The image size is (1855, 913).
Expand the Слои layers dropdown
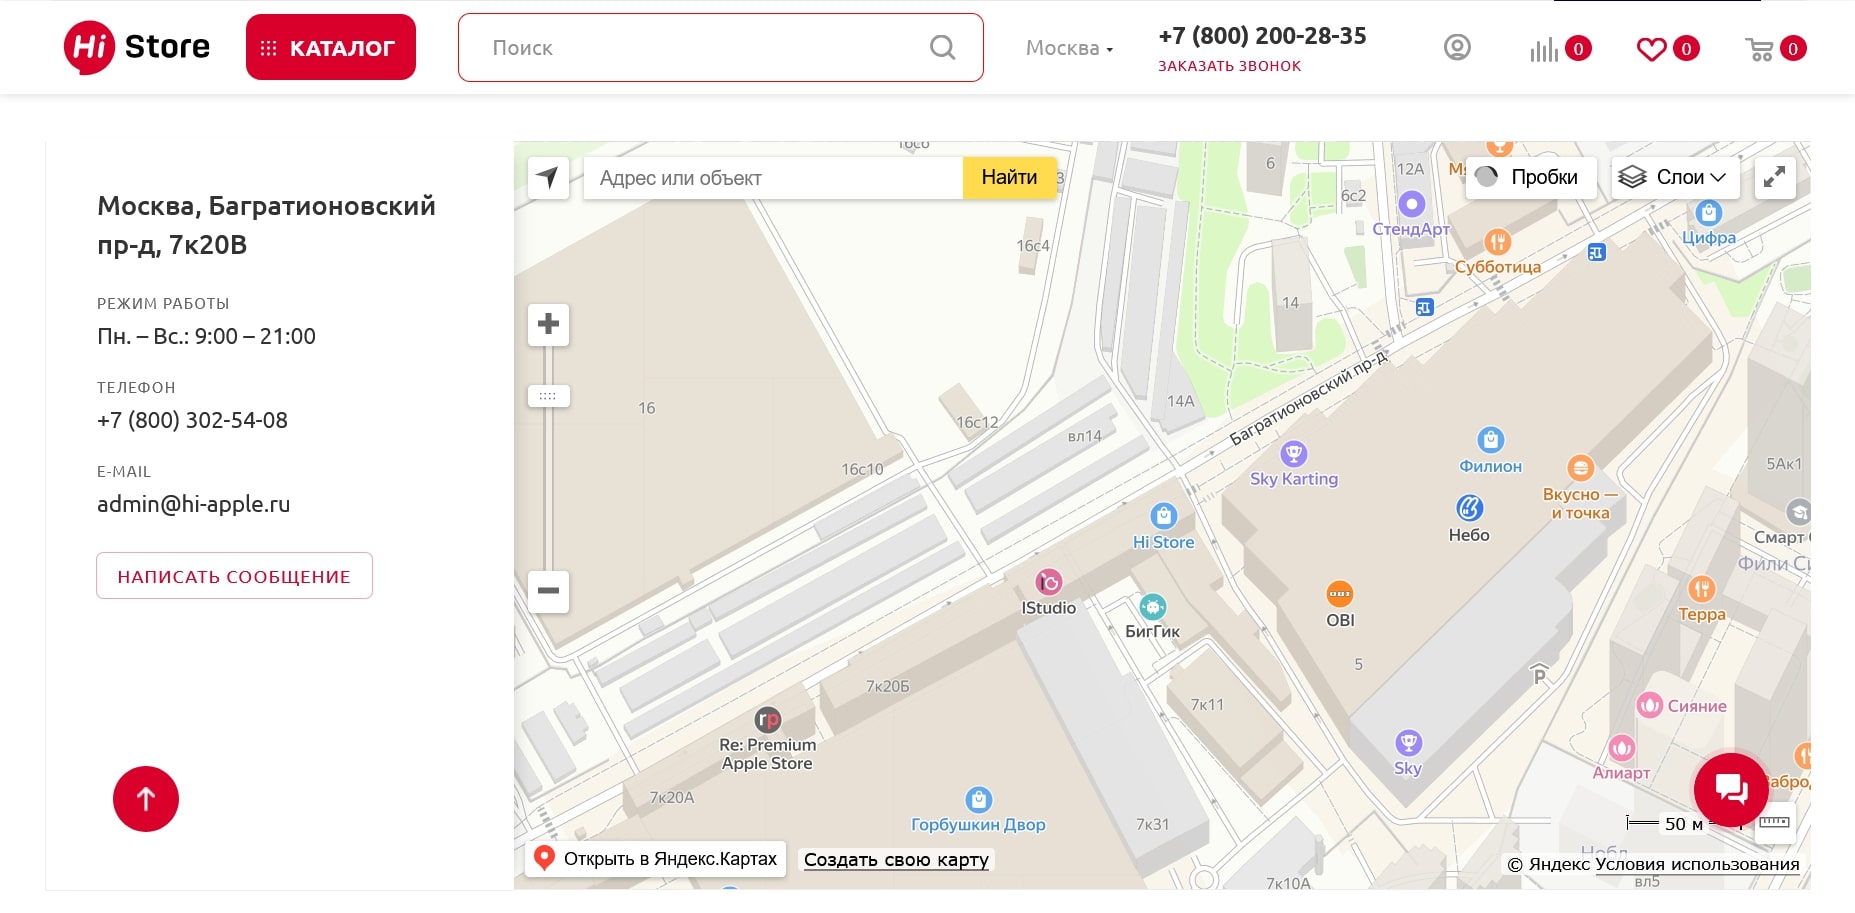pos(1675,178)
